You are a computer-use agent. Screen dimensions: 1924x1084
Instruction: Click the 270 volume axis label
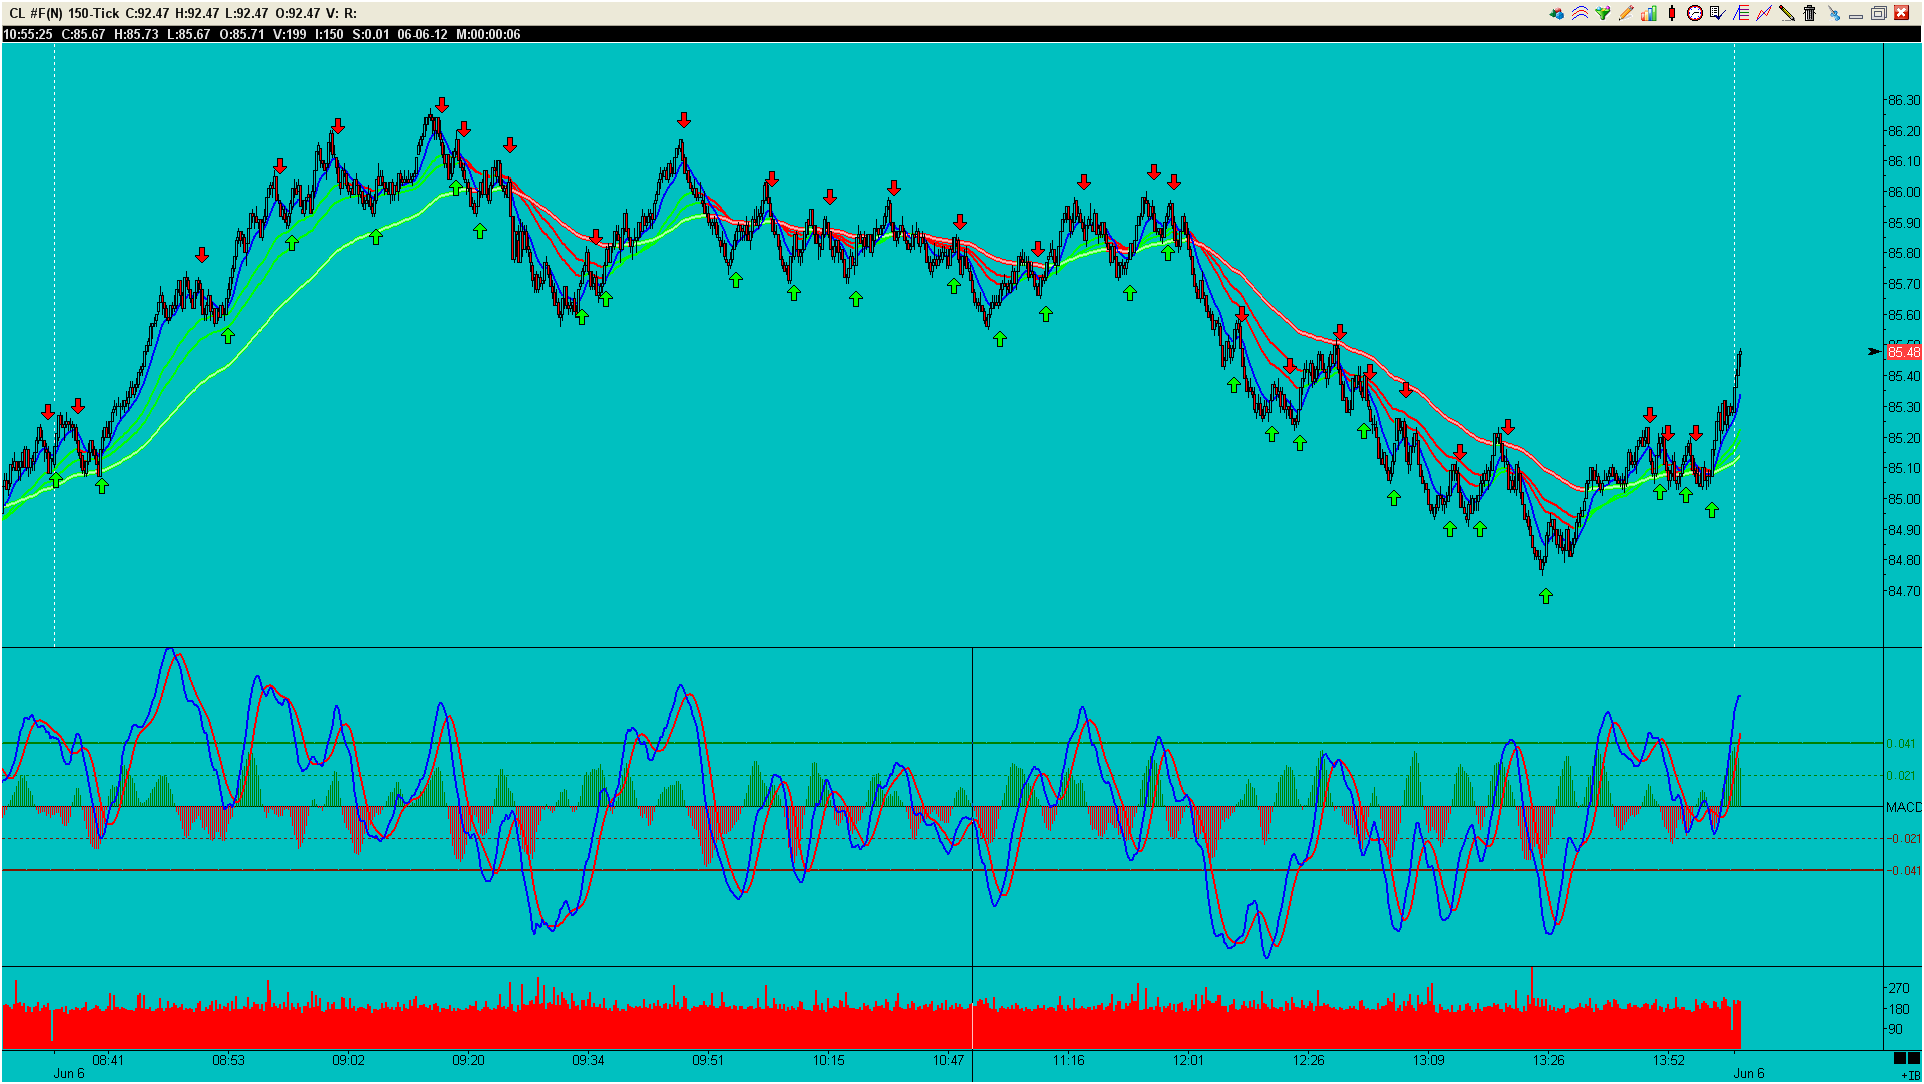[x=1898, y=988]
